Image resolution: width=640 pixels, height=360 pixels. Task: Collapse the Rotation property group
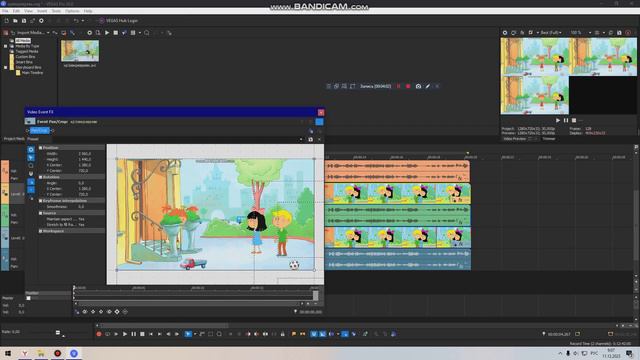(x=40, y=177)
